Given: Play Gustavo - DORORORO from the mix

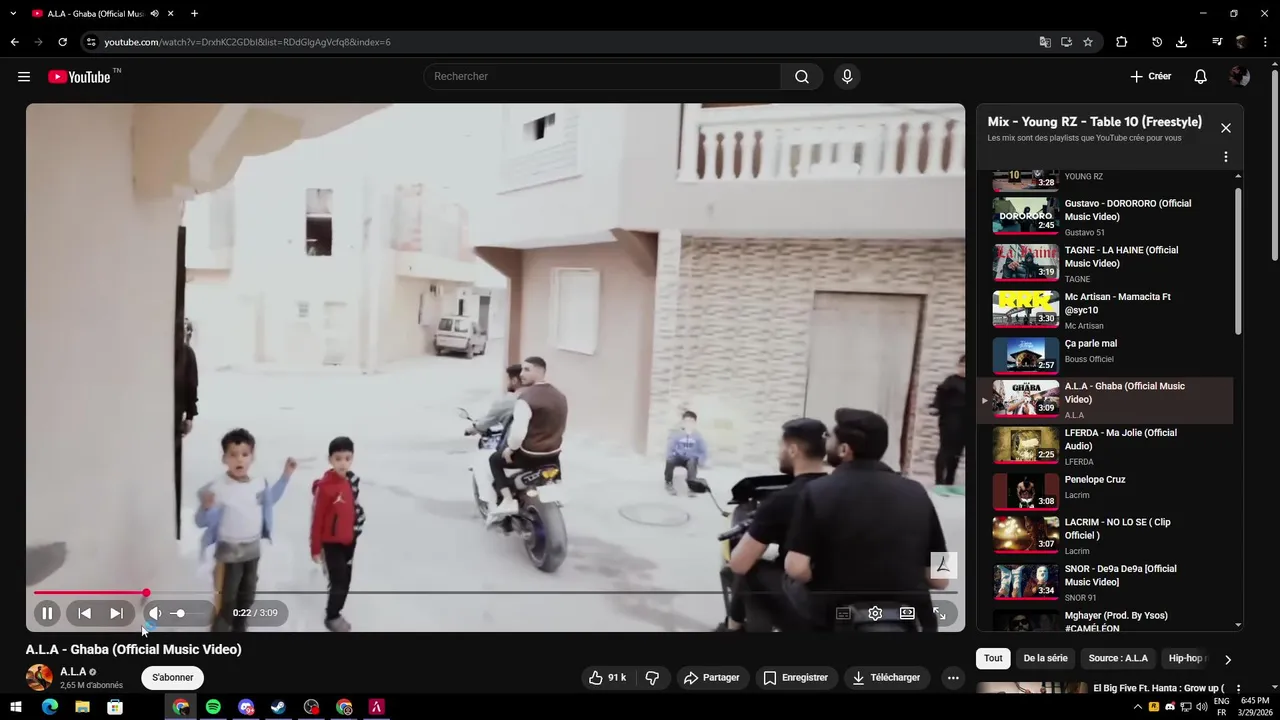Looking at the screenshot, I should (1105, 215).
